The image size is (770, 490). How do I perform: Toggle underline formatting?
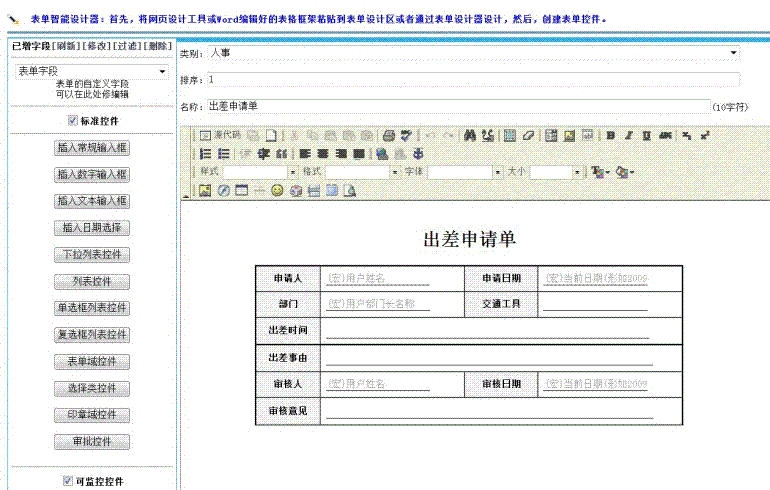click(647, 135)
